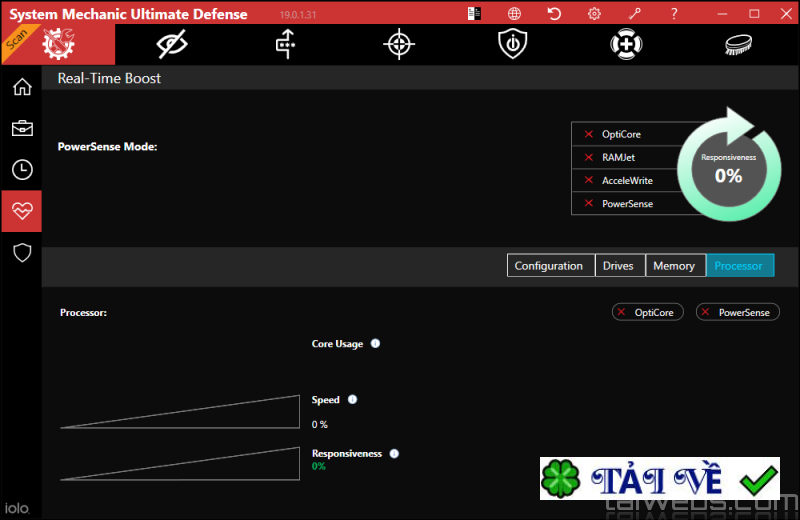Click the Processor: label
The image size is (800, 520).
tap(83, 312)
